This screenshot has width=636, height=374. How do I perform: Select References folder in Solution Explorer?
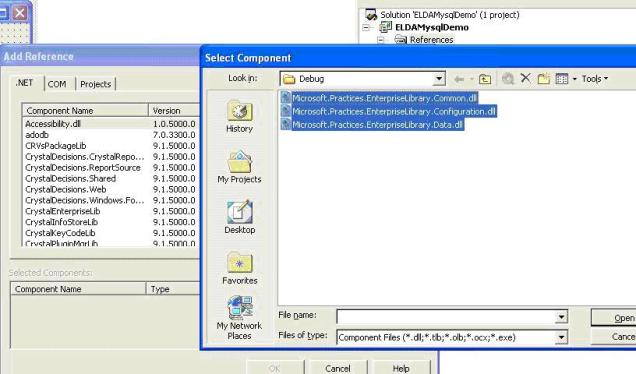point(432,40)
